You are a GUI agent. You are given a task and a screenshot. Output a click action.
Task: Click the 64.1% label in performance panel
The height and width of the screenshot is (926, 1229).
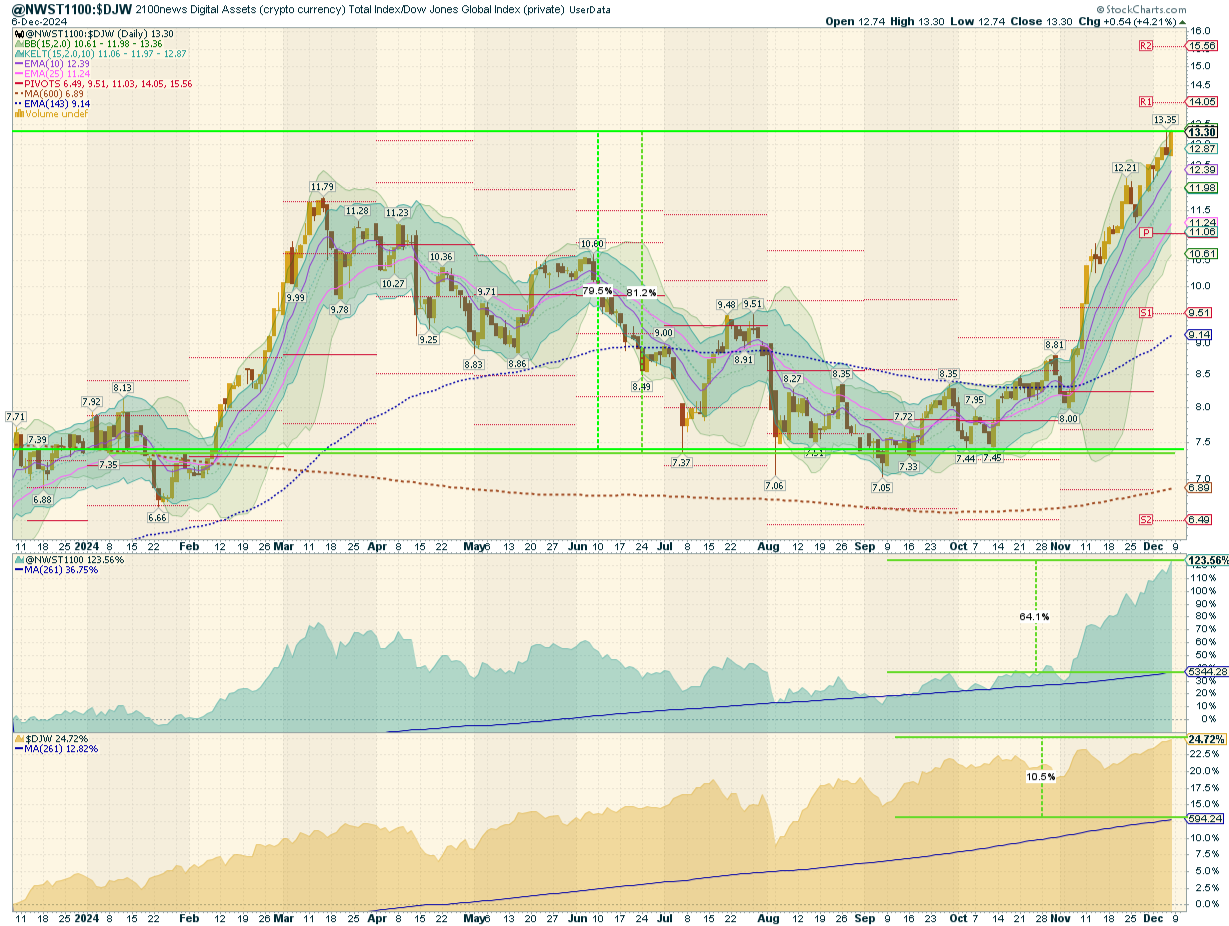[1034, 617]
